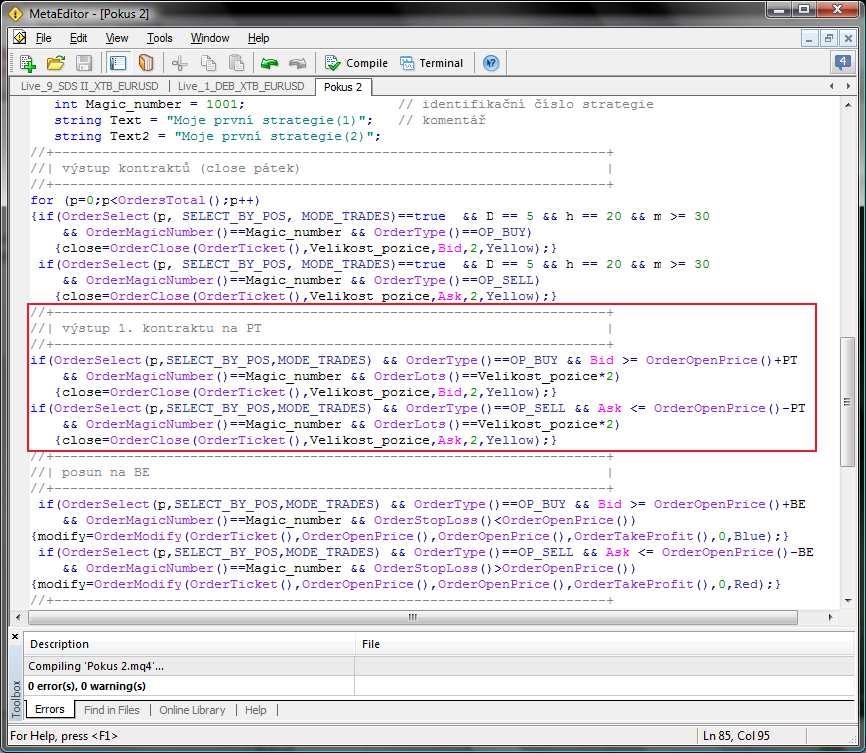Select the Errors tab in Toolbox
This screenshot has height=753, width=866.
coord(50,709)
